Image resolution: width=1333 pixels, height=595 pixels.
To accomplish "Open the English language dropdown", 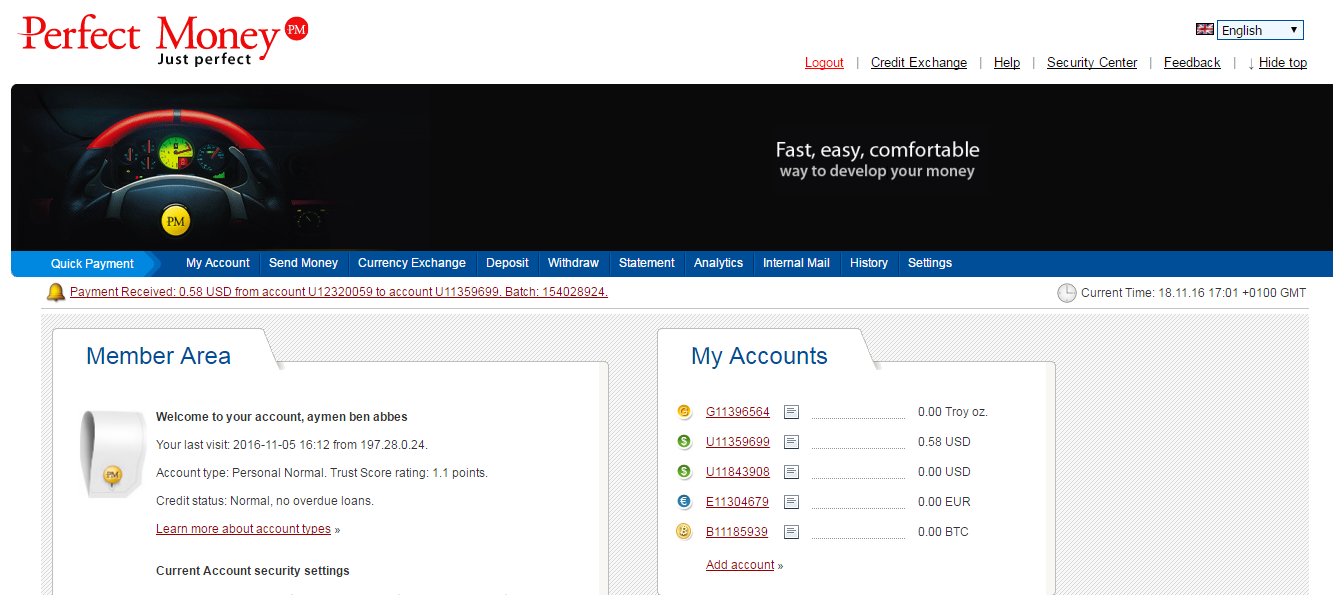I will [x=1260, y=30].
